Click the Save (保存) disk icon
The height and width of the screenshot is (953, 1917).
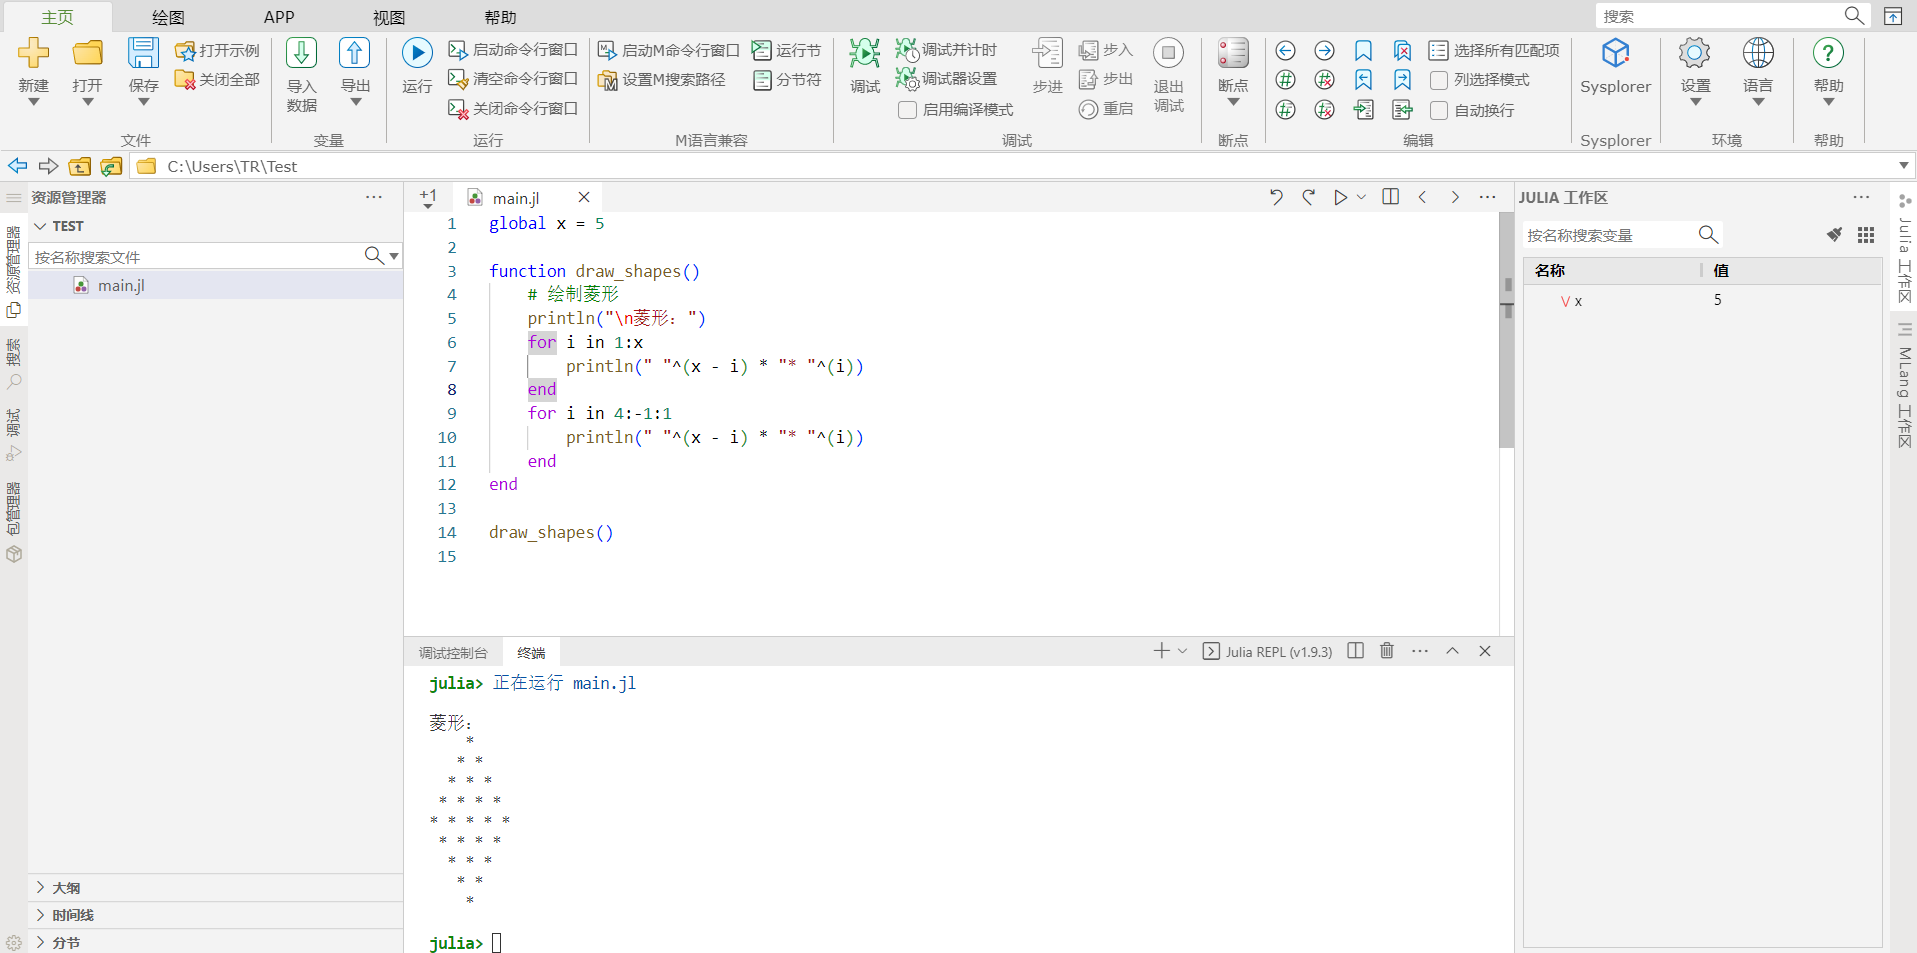pos(143,53)
